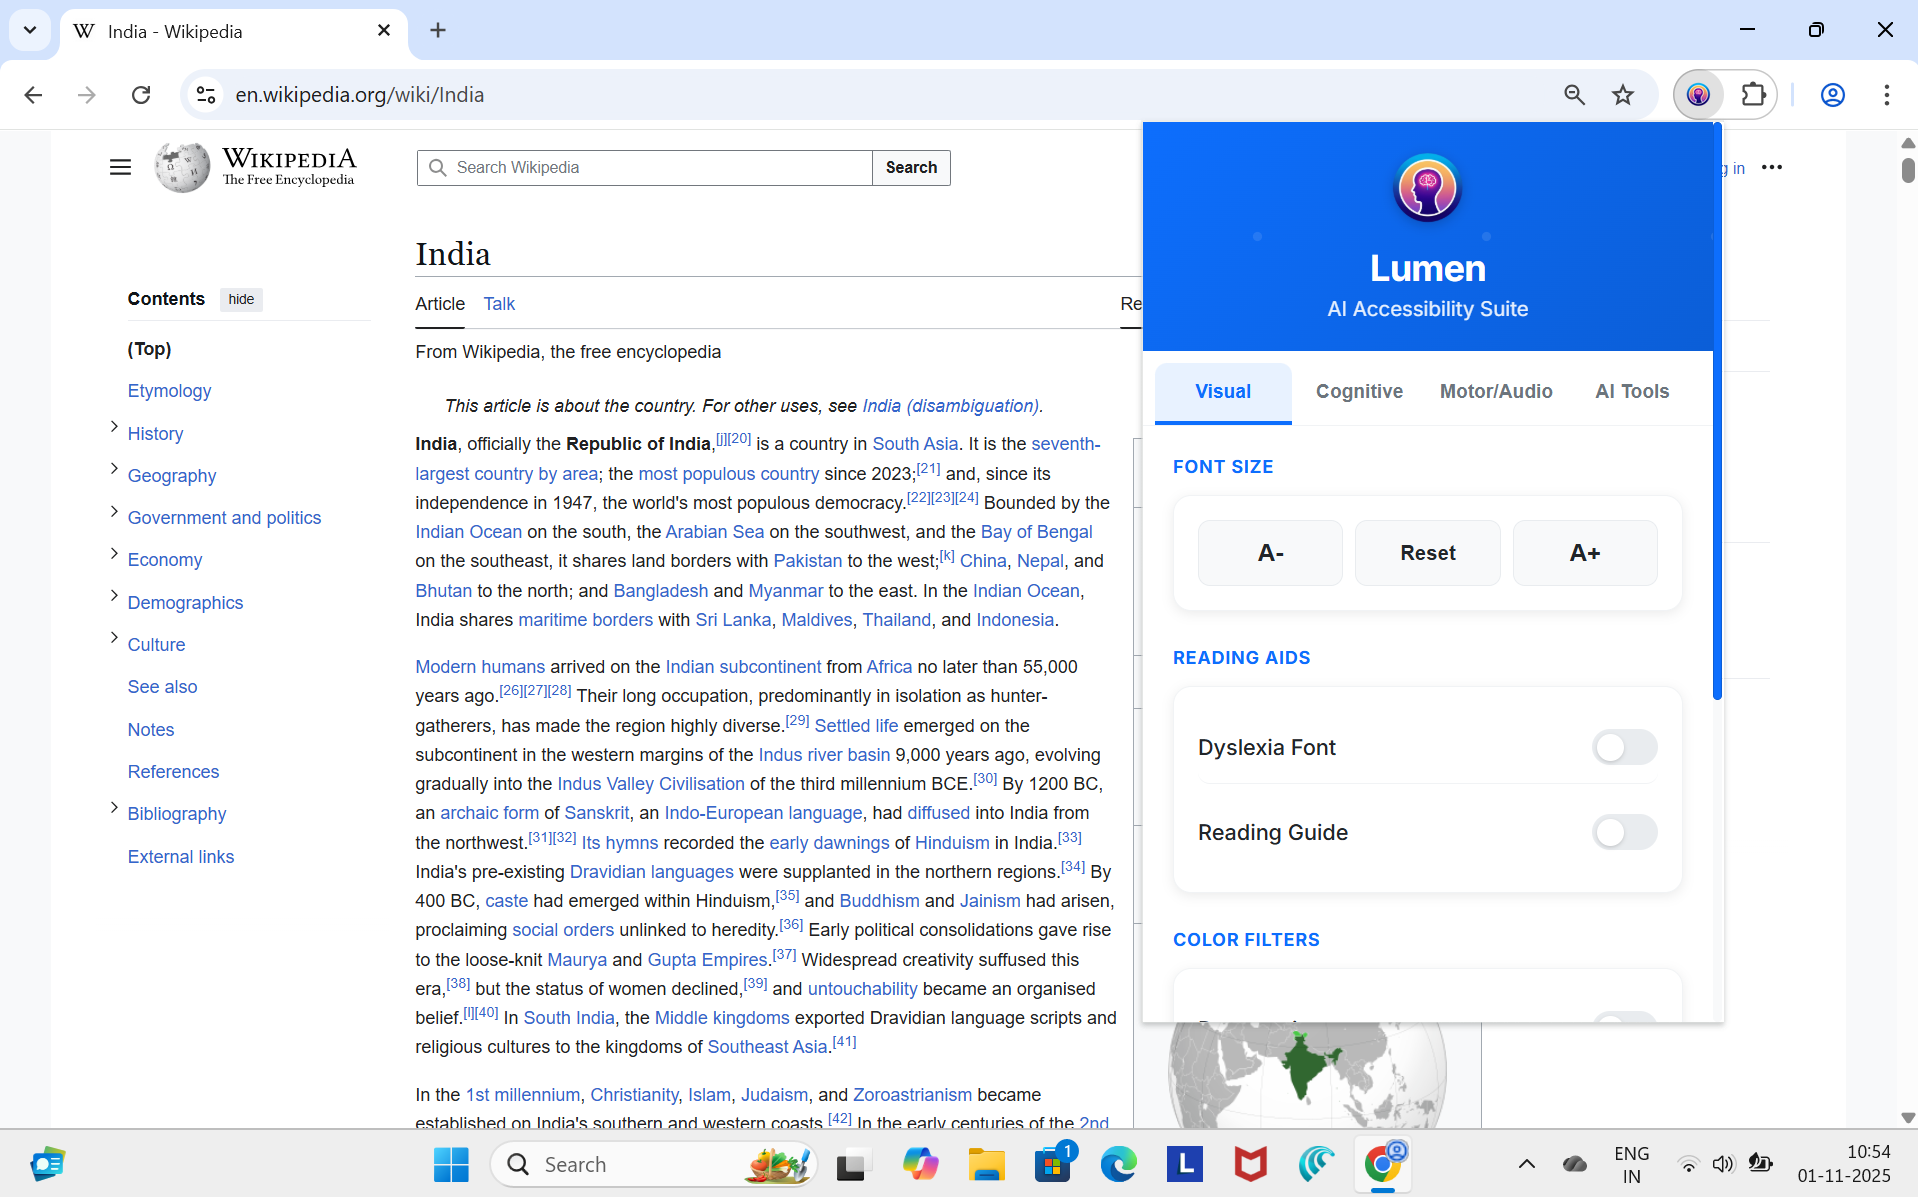Expand Government and politics section
The height and width of the screenshot is (1197, 1918).
(114, 511)
